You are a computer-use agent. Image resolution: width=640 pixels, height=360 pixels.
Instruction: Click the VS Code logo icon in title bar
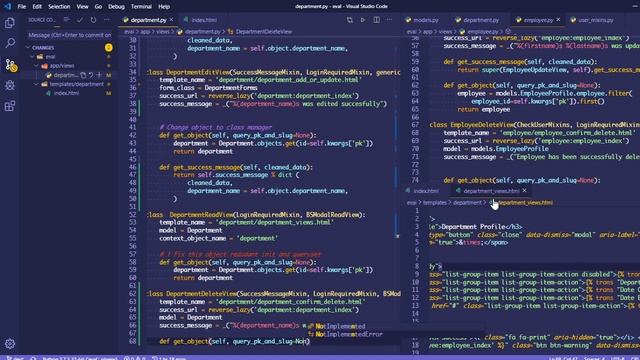[x=7, y=6]
